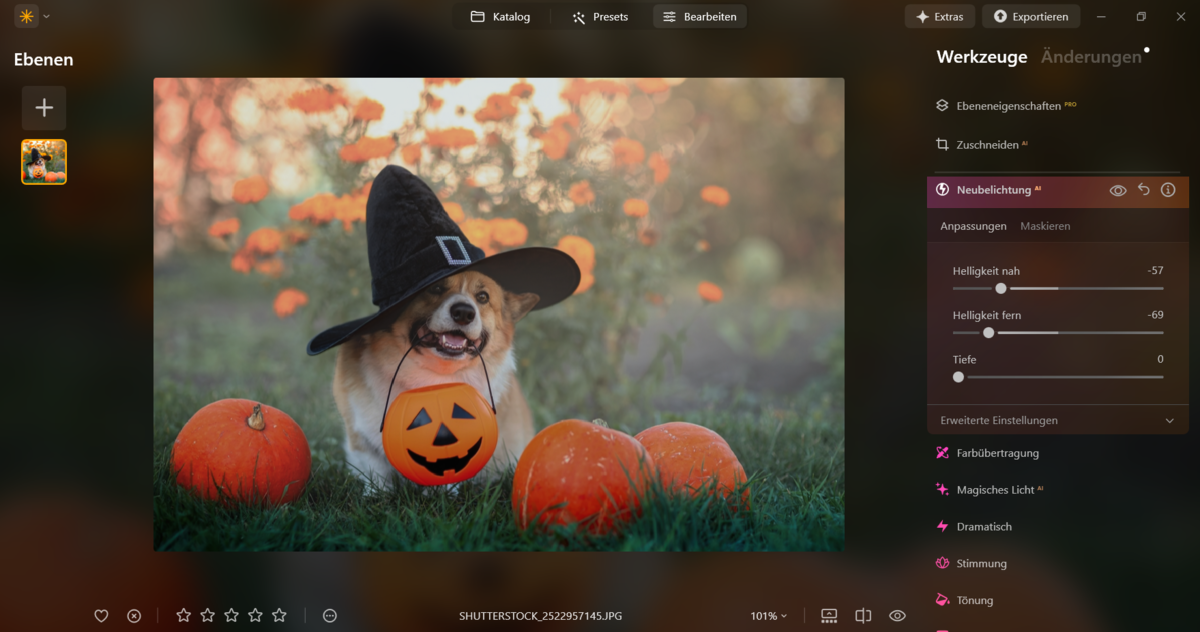Click the before/after comparison icon
1200x632 pixels.
(862, 616)
